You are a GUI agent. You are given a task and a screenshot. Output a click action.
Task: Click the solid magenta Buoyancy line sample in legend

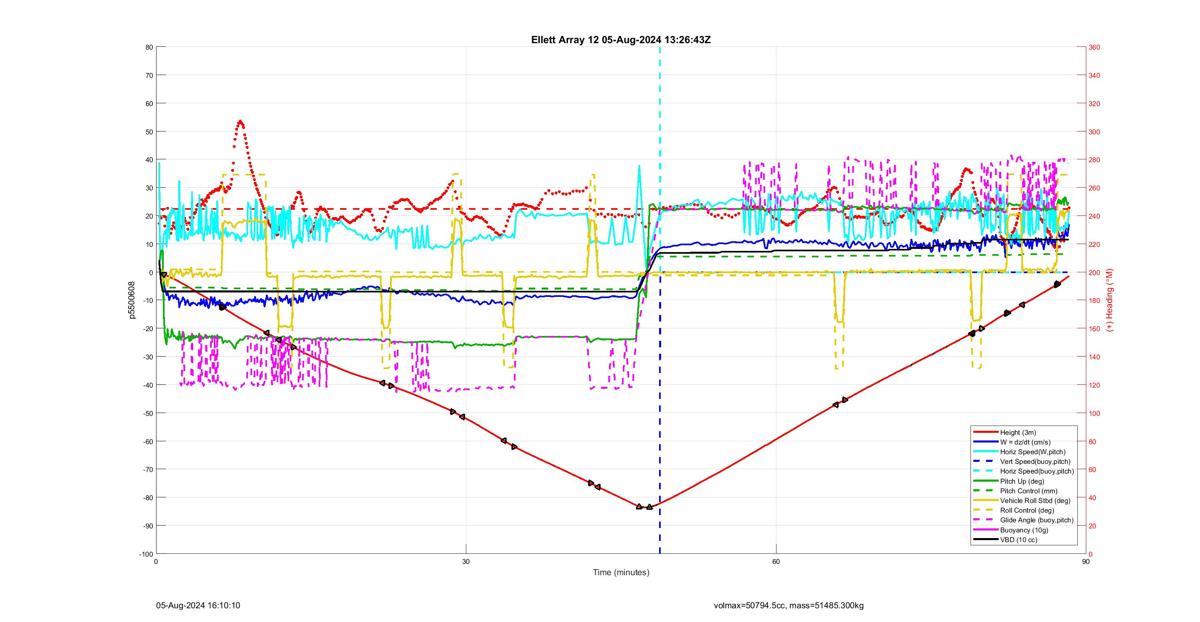click(x=985, y=529)
